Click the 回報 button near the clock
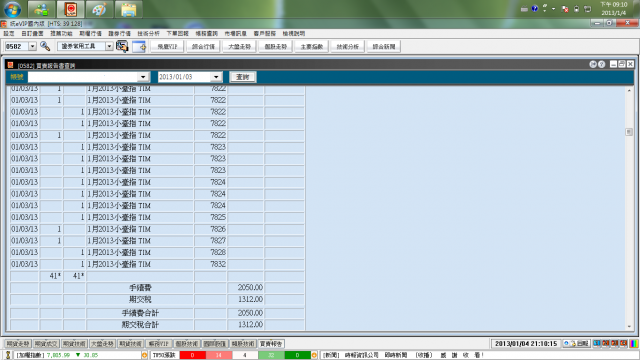 click(577, 344)
